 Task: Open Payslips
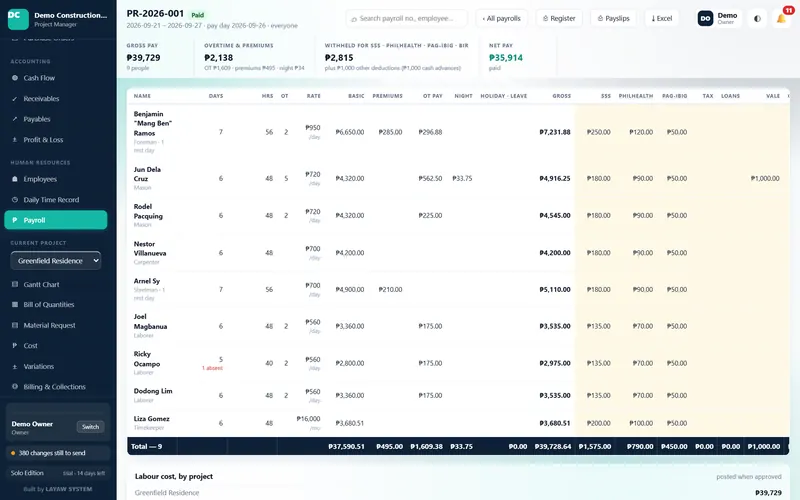pyautogui.click(x=614, y=18)
